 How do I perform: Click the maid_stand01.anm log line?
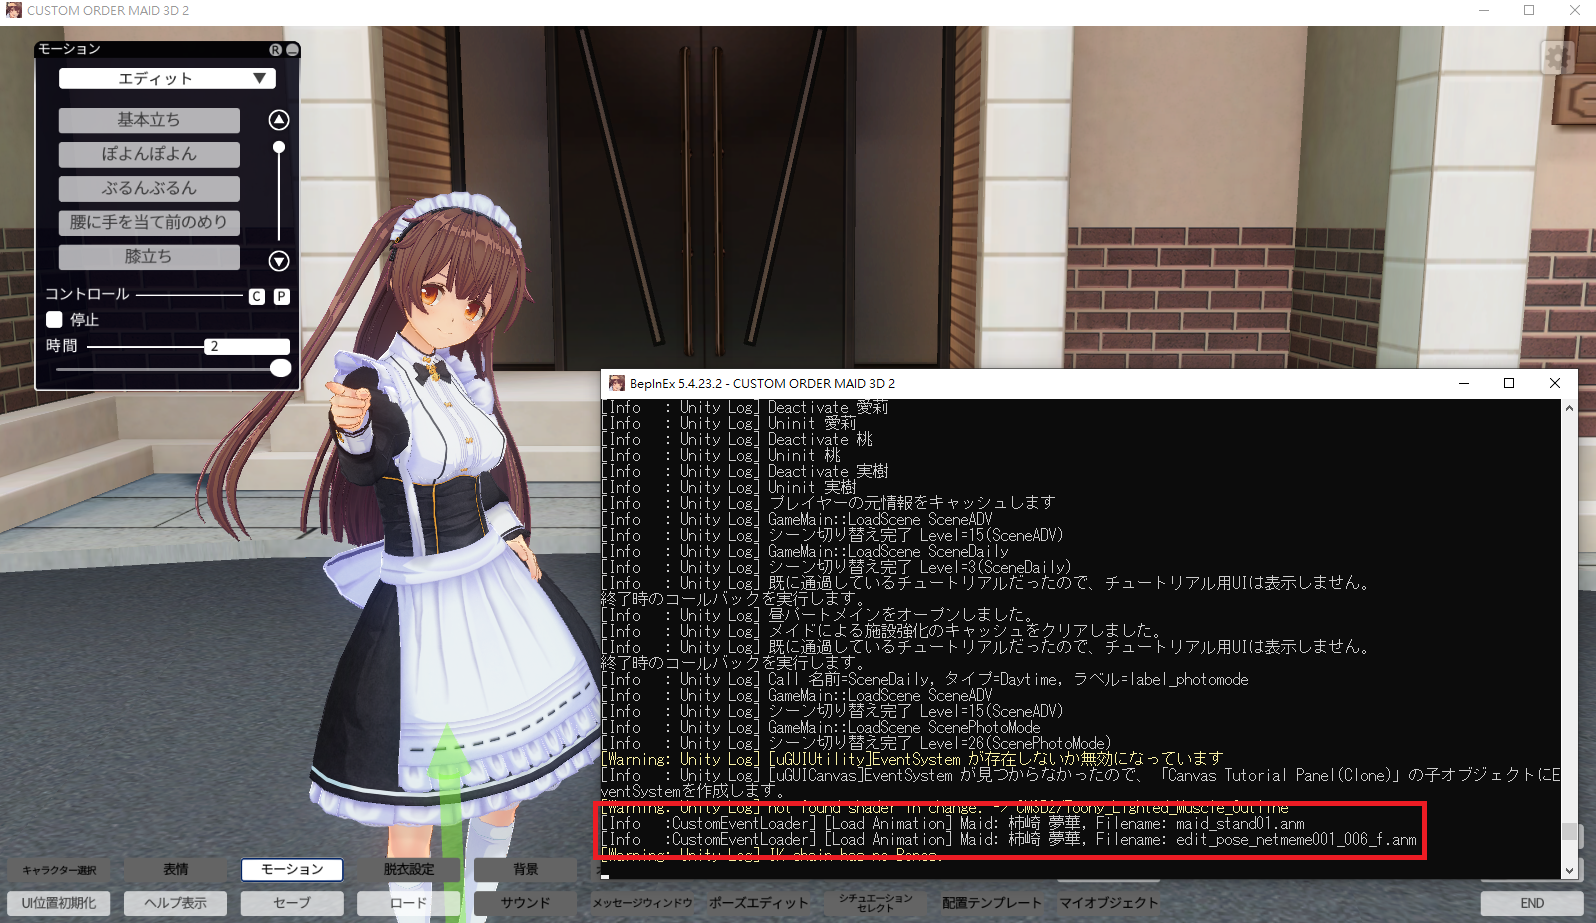[x=953, y=824]
